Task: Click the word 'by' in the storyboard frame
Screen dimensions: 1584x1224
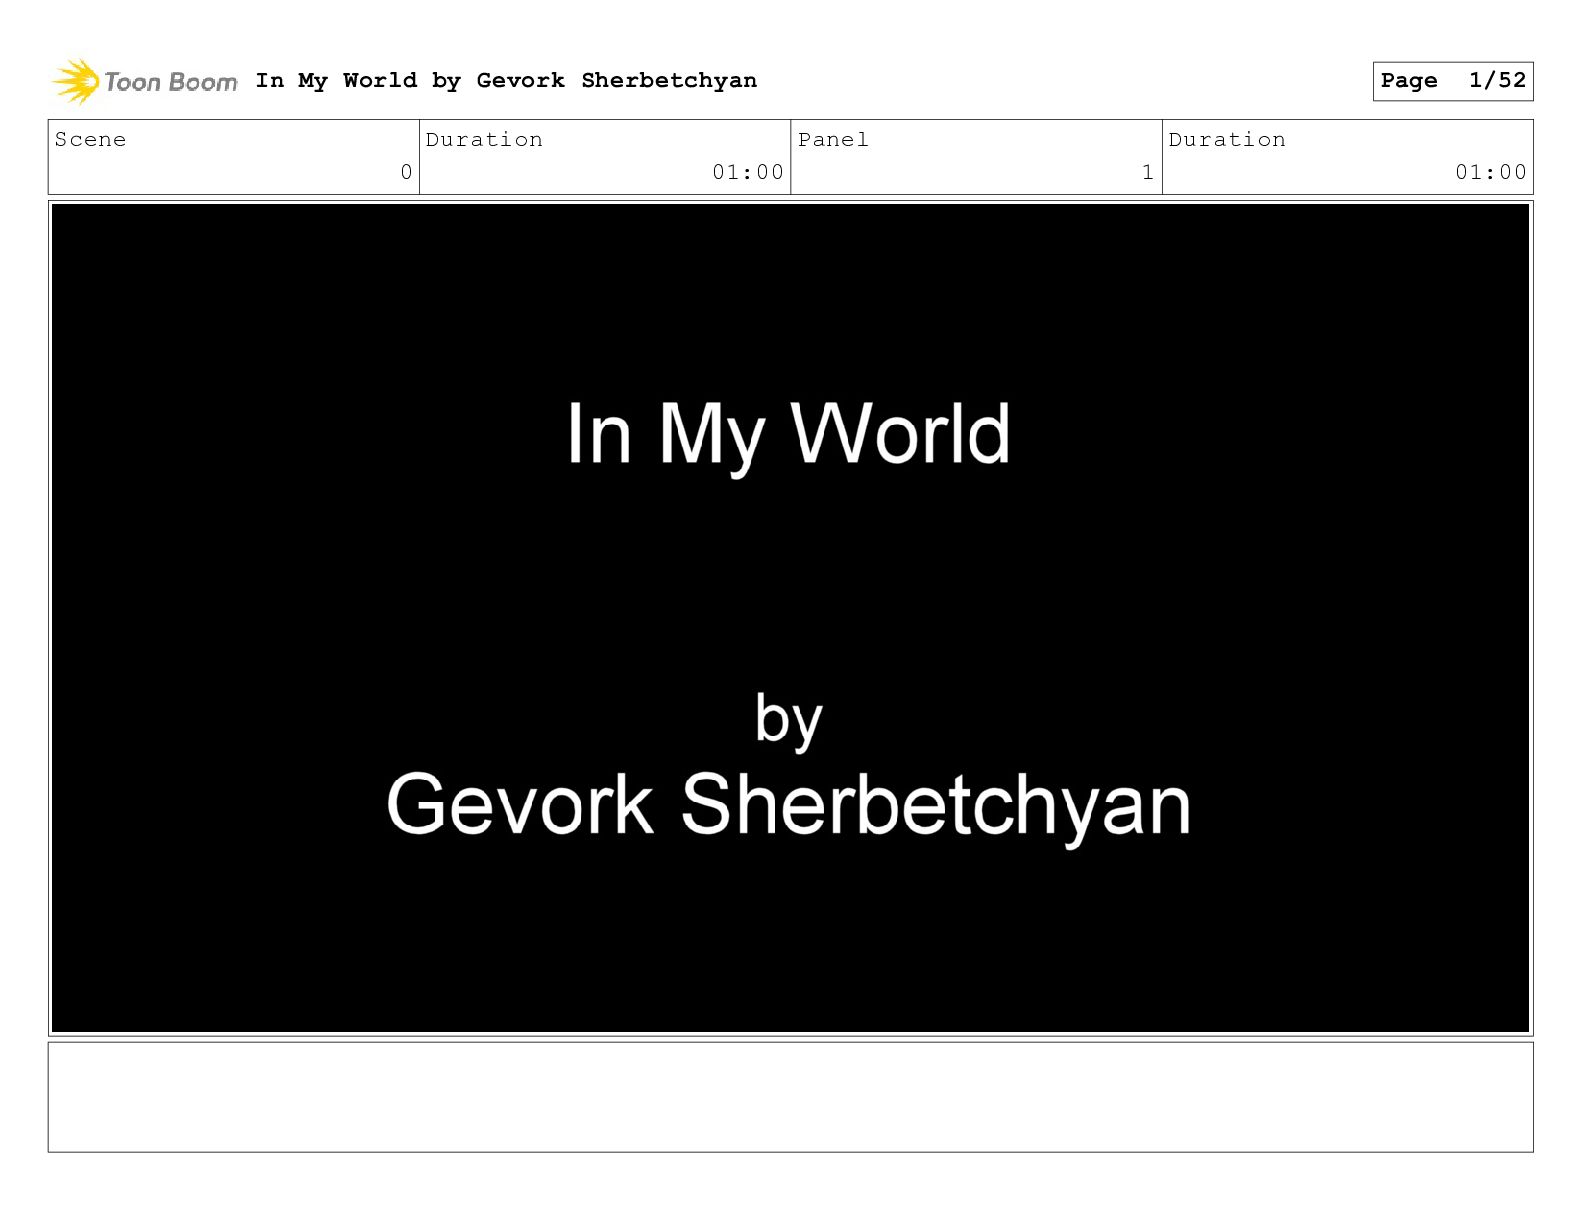Action: [x=788, y=719]
